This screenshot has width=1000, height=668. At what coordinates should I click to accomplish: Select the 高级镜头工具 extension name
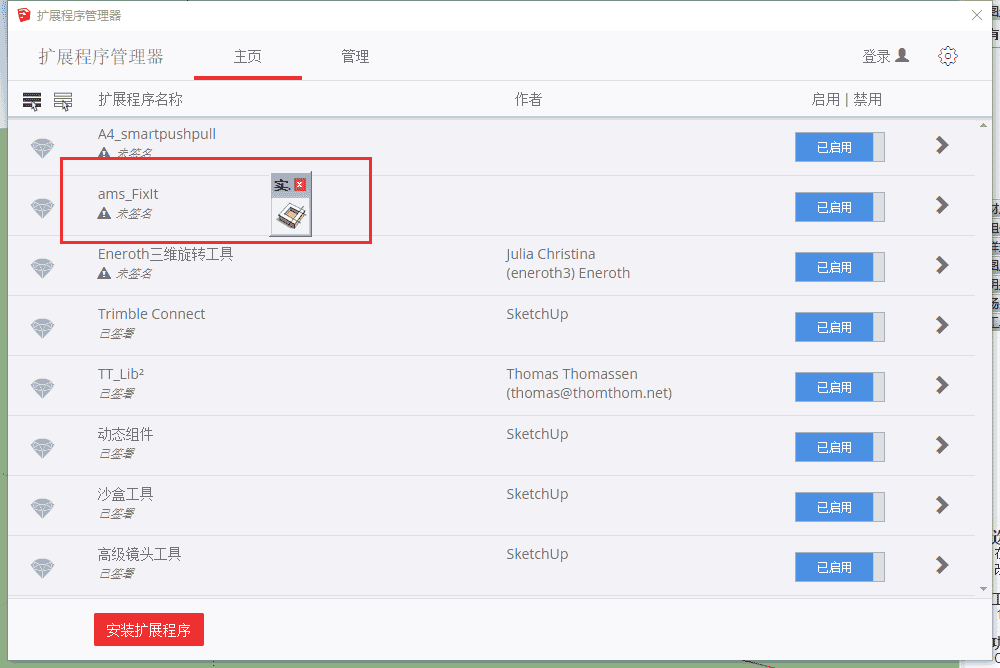140,554
